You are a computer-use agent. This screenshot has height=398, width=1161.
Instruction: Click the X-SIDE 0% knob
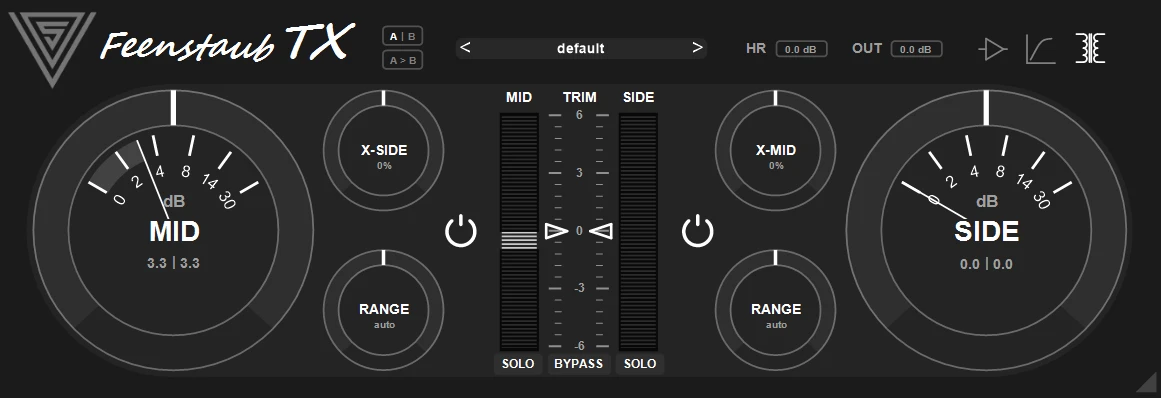point(384,151)
